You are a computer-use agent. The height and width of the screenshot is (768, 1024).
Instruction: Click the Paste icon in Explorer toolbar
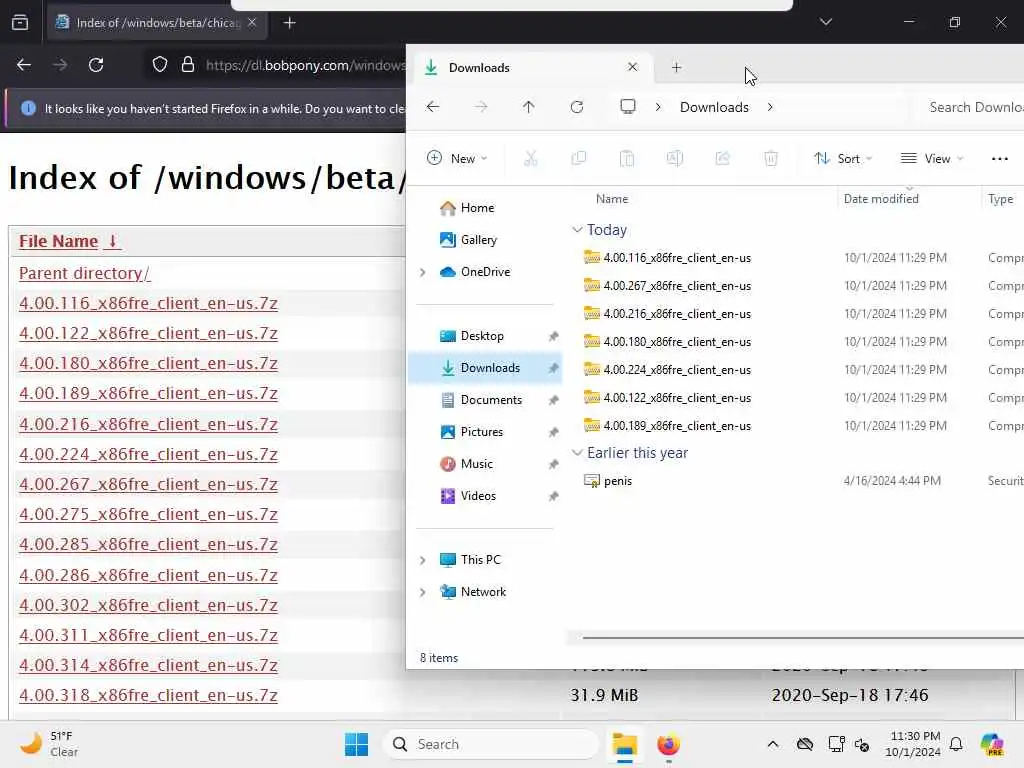coord(627,158)
